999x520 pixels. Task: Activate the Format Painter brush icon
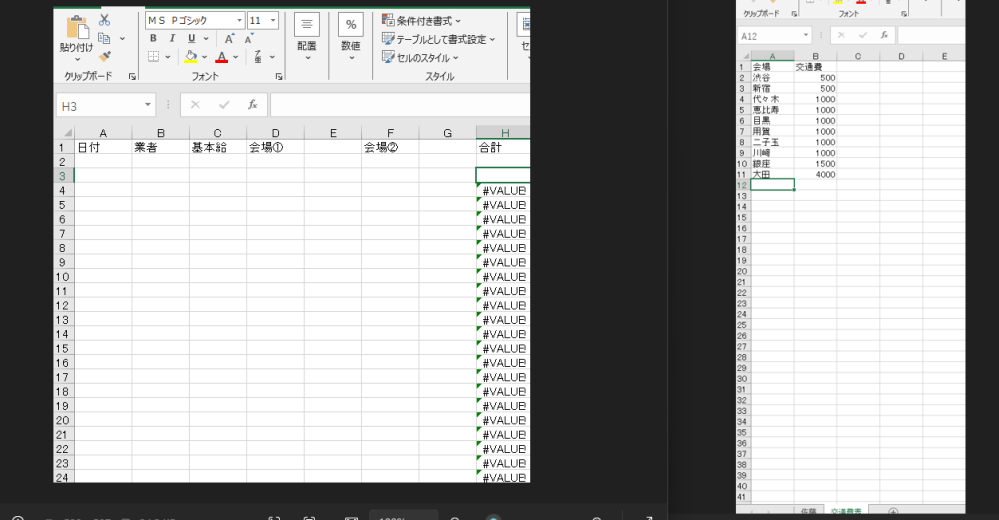click(x=105, y=57)
